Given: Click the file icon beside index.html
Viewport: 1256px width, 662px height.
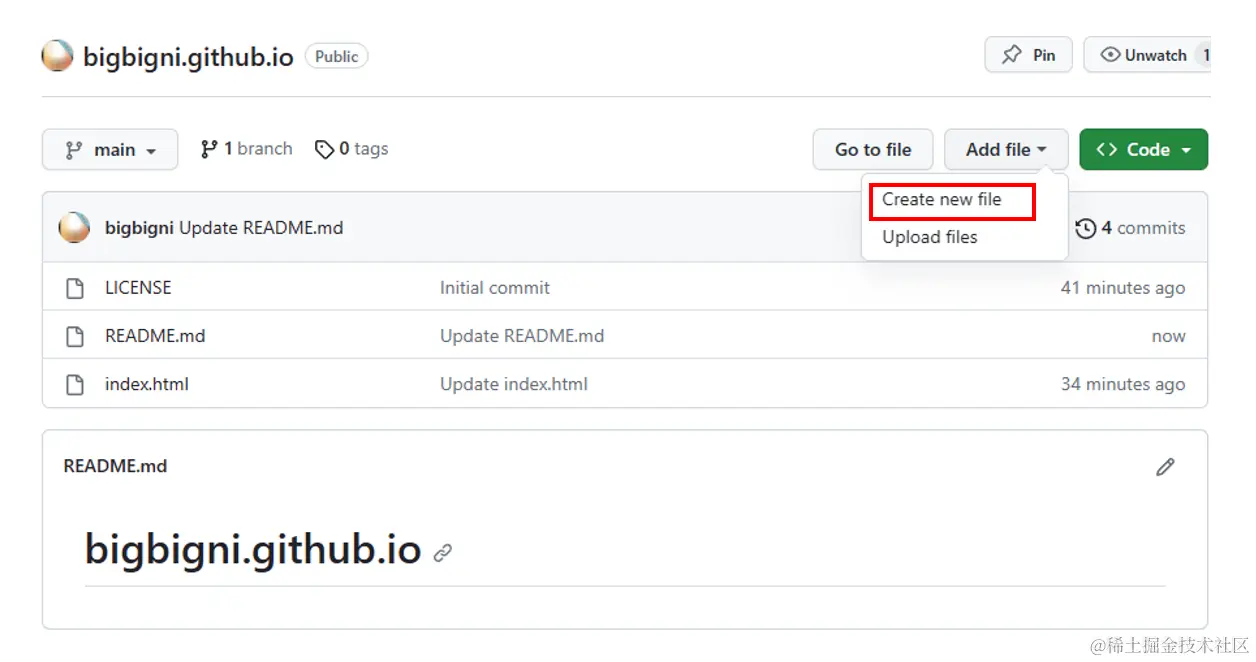Looking at the screenshot, I should pos(75,384).
